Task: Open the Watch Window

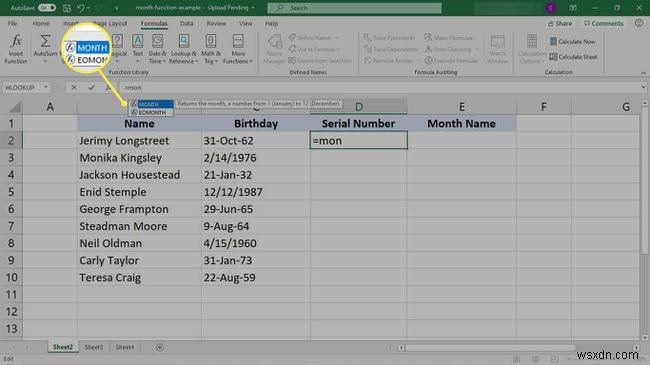Action: tap(497, 49)
